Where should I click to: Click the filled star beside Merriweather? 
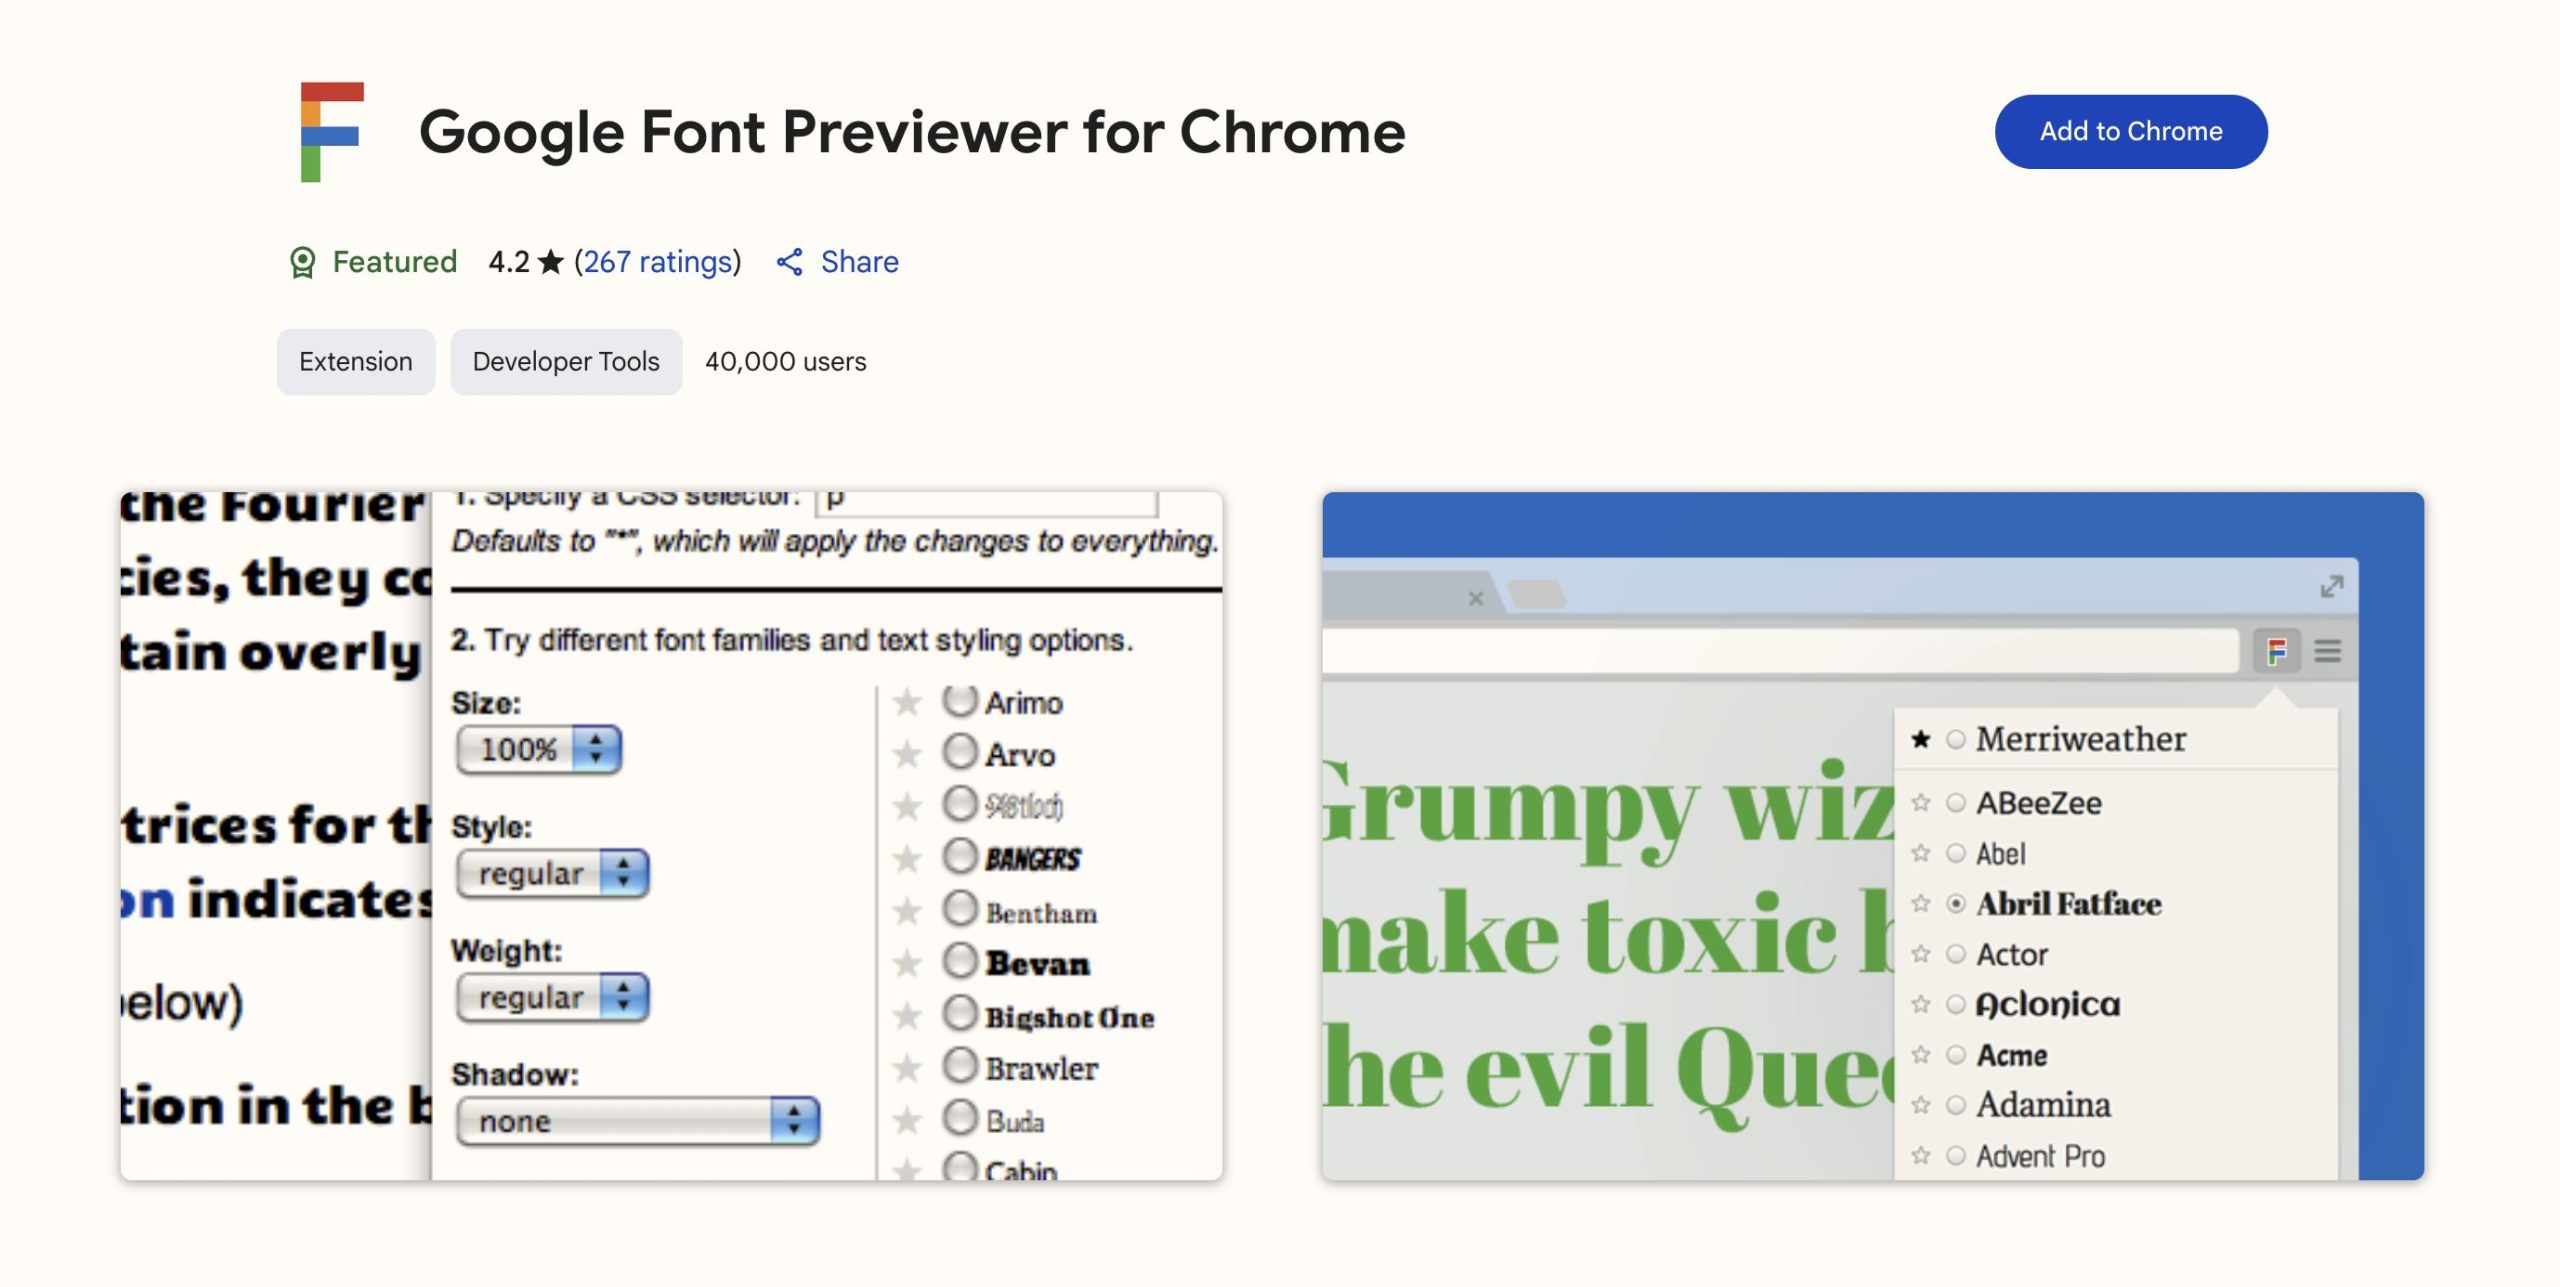click(1920, 739)
